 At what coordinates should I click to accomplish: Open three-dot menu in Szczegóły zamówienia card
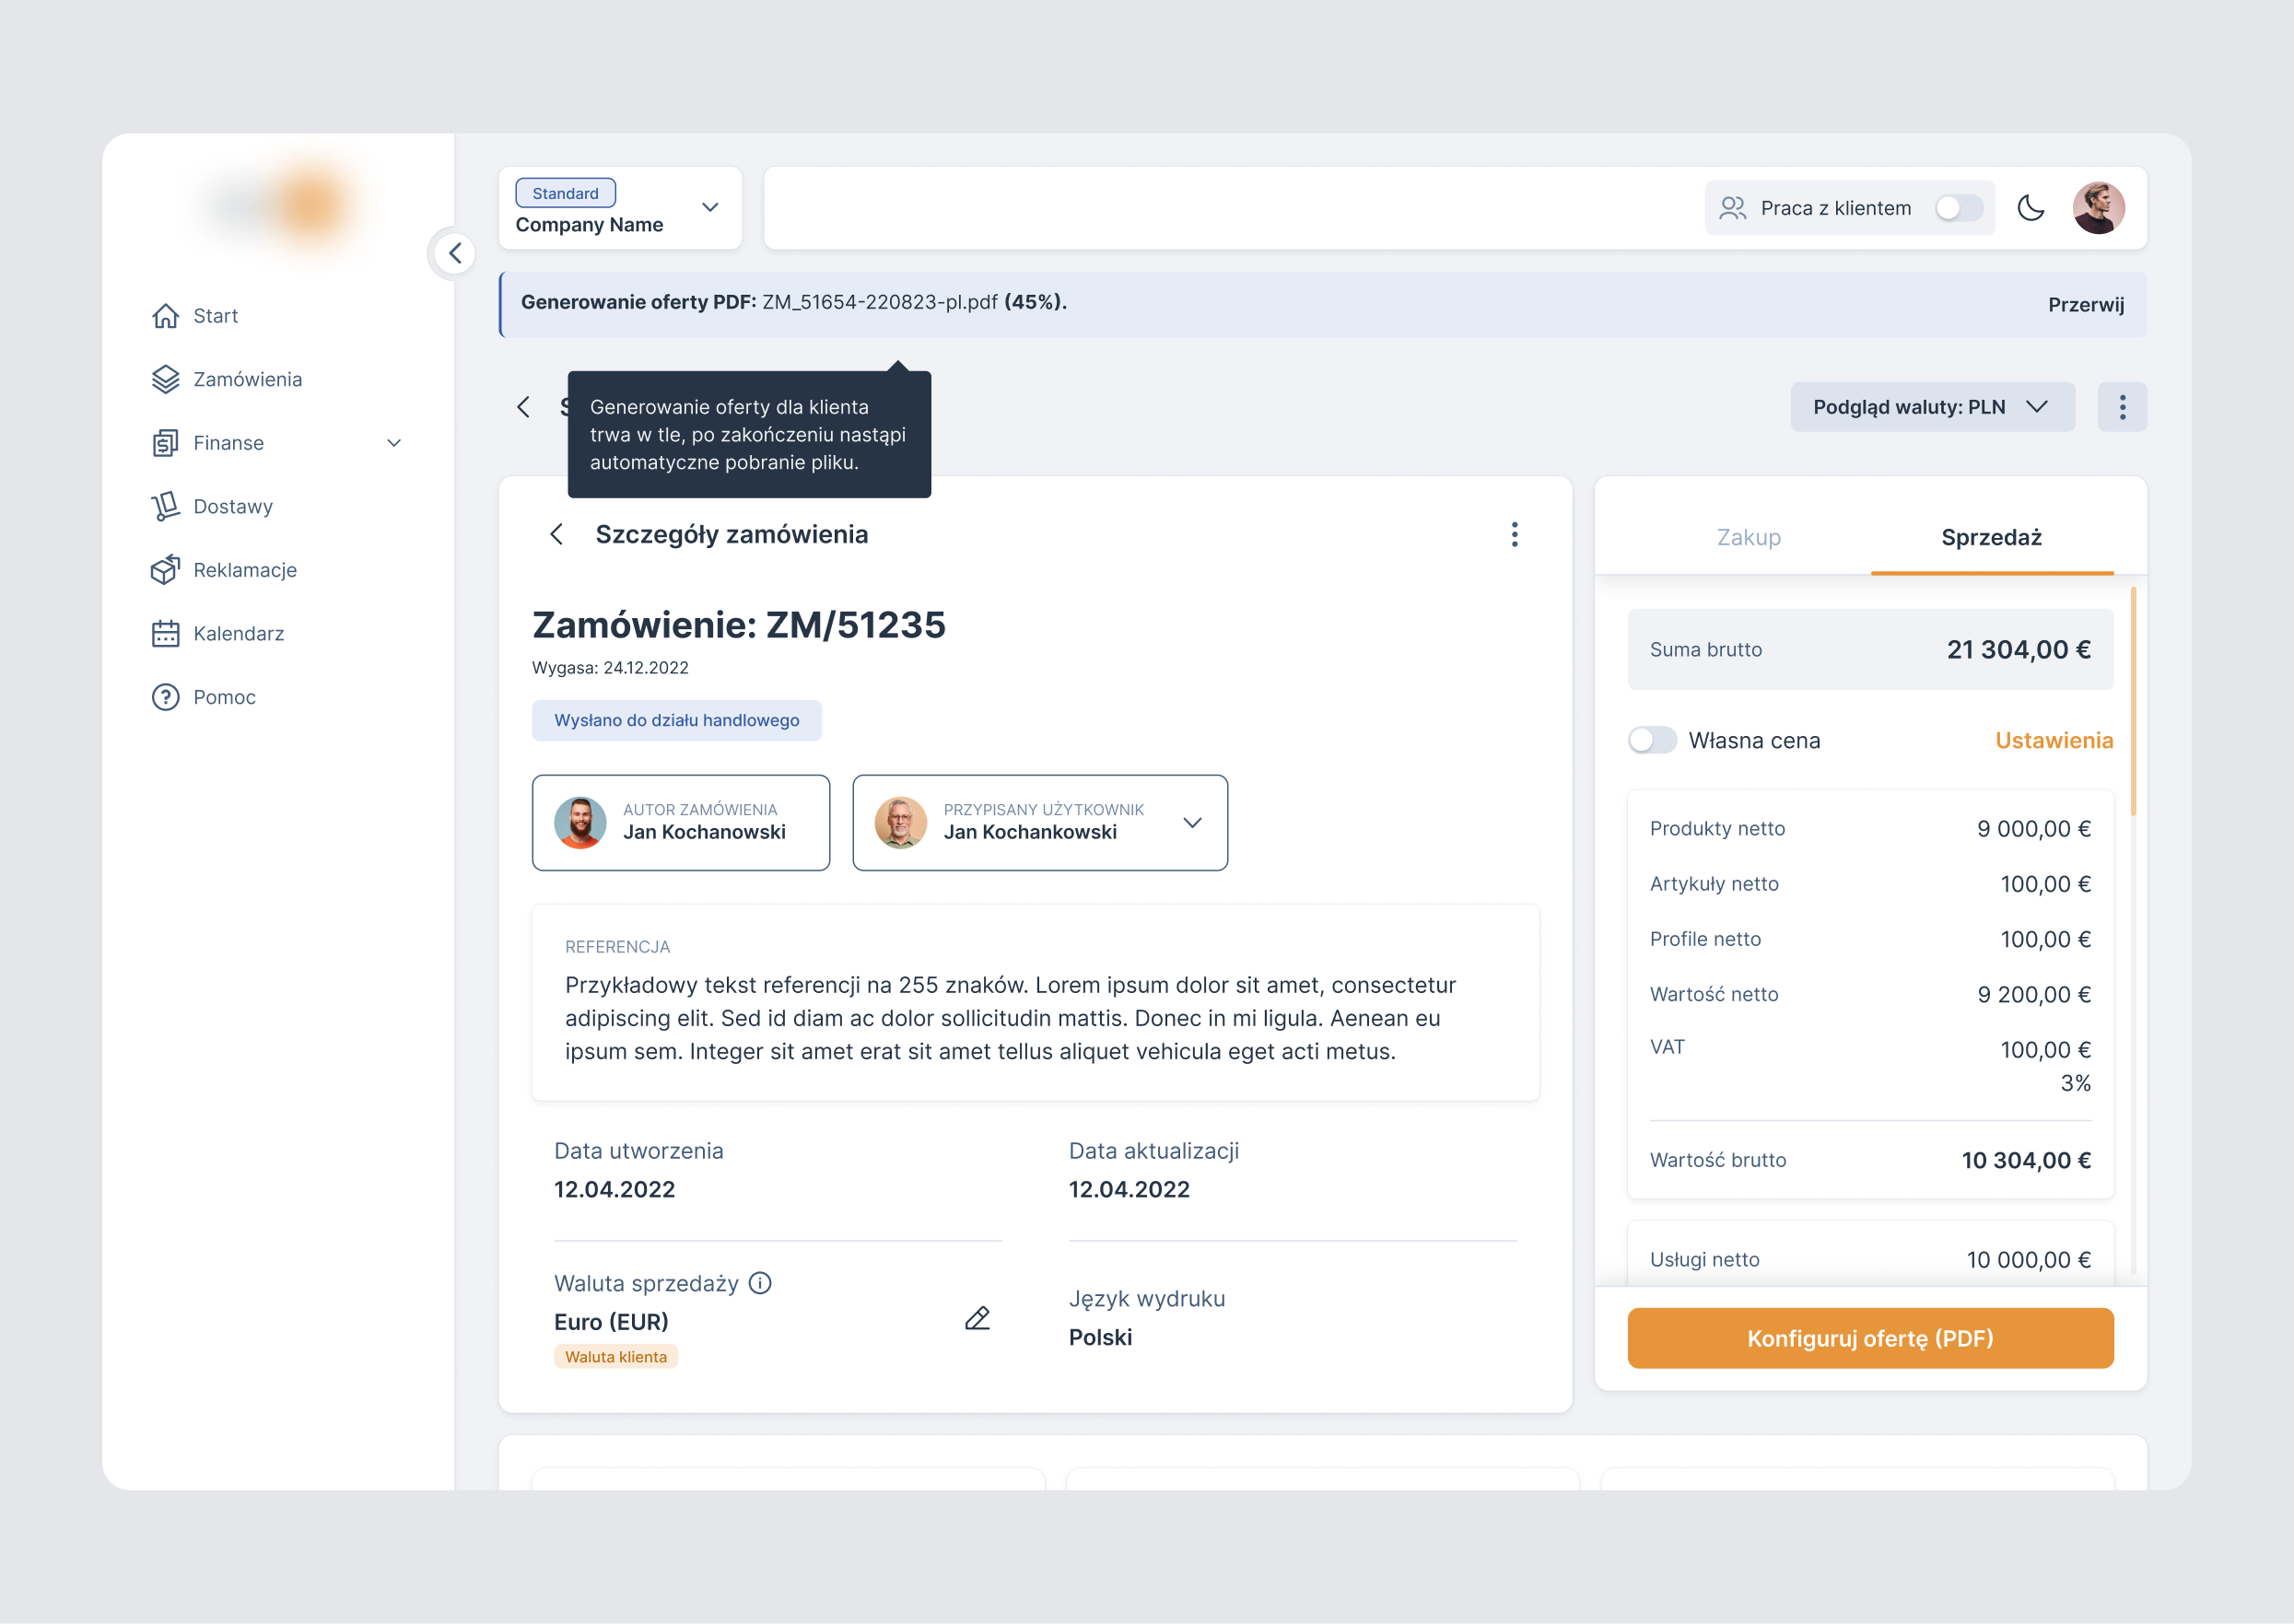[x=1514, y=535]
